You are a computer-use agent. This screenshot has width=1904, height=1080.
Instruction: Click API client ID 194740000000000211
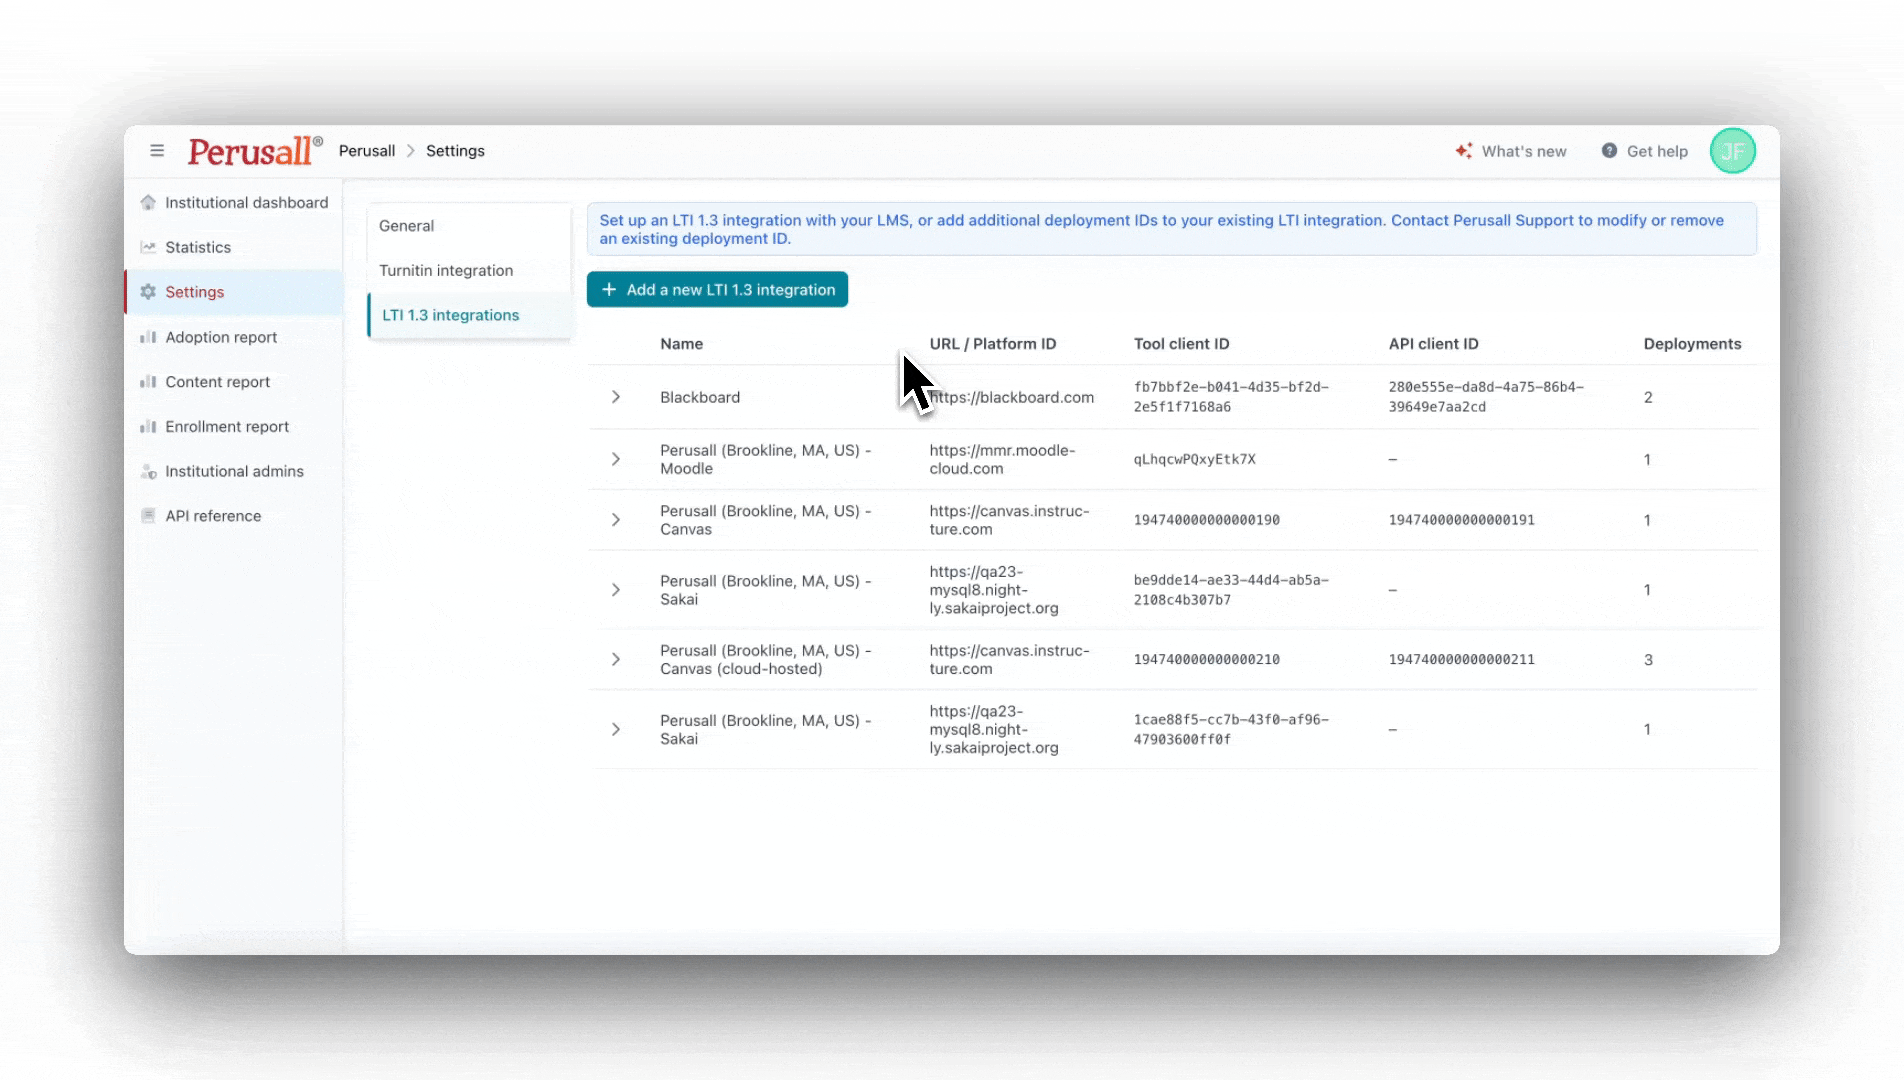click(x=1461, y=660)
